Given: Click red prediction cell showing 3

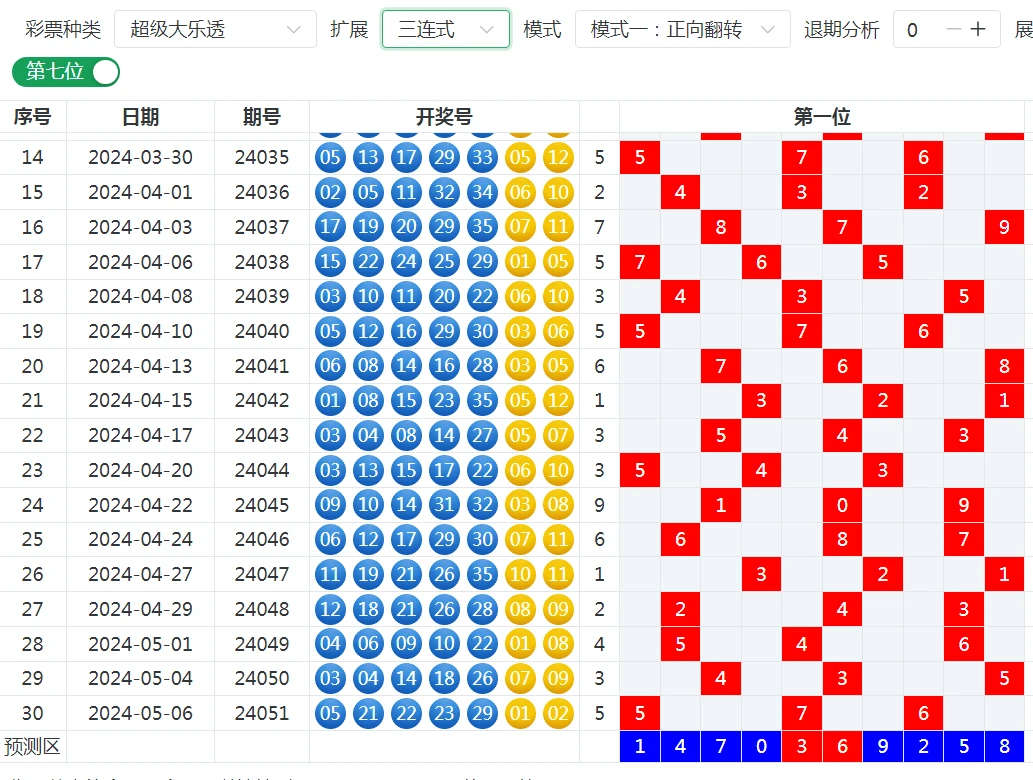Looking at the screenshot, I should coord(802,746).
